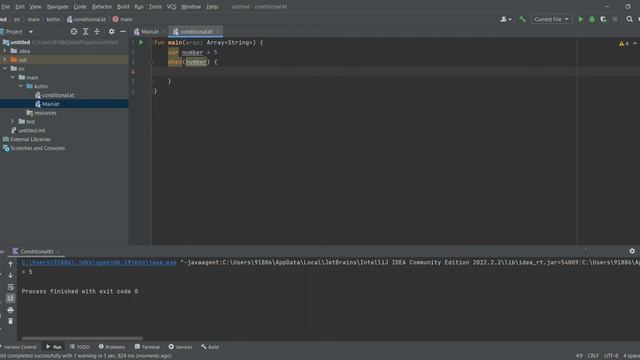640x360 pixels.
Task: Click the yellow warning indicator in editor
Action: coord(623,43)
